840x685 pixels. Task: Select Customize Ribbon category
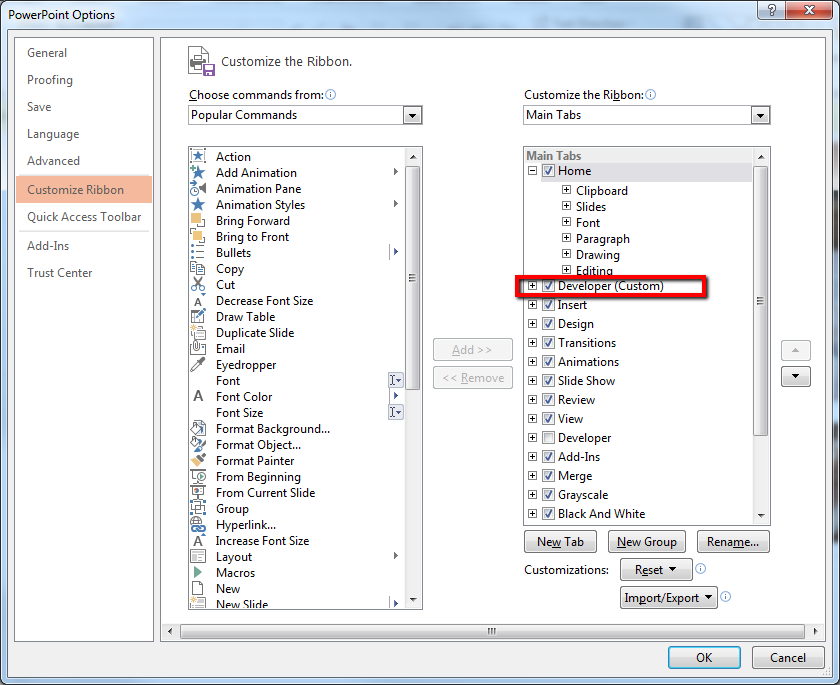coord(84,190)
